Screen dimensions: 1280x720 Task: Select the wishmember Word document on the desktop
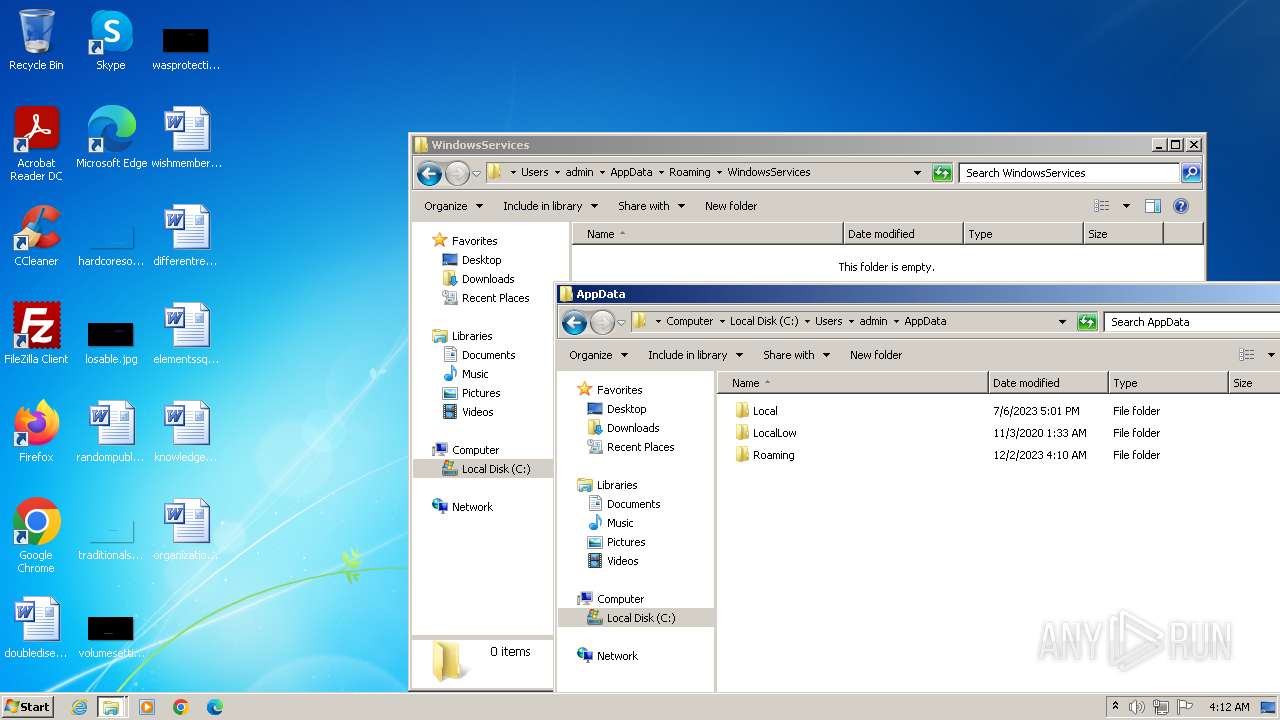pyautogui.click(x=187, y=138)
